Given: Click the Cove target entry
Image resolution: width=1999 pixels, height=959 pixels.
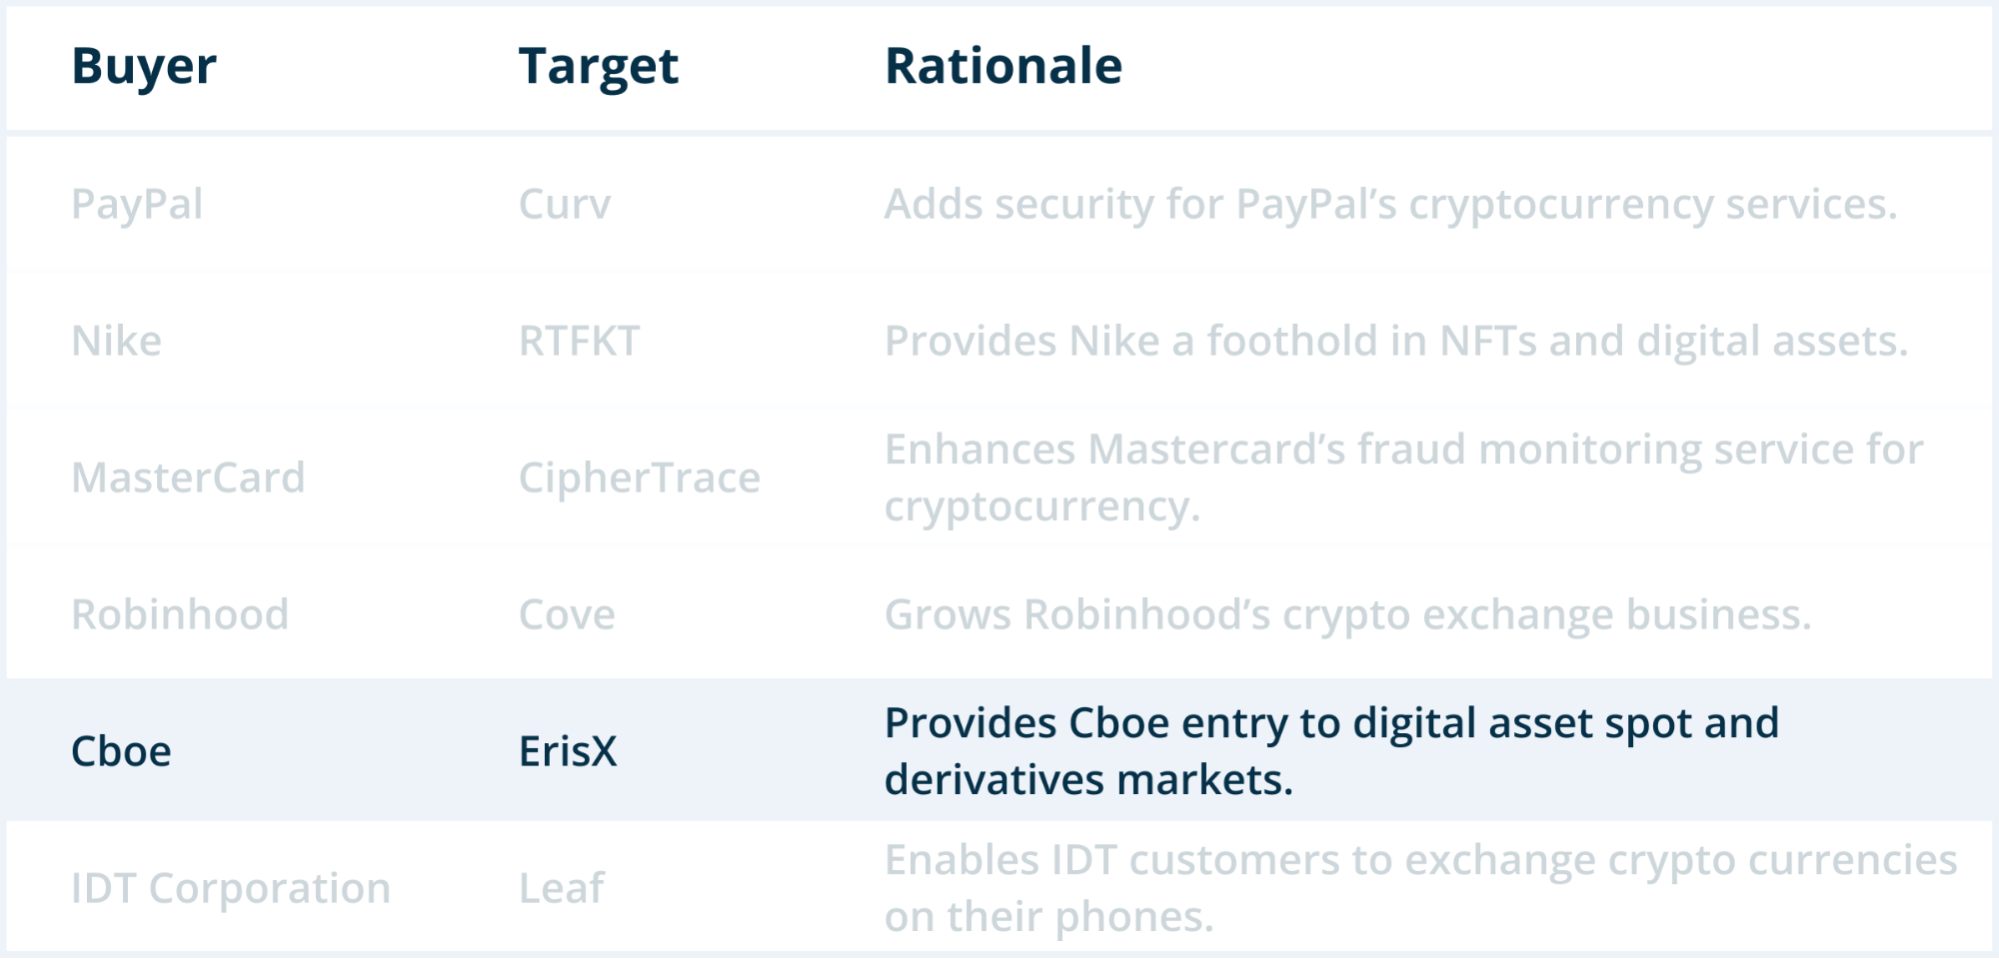Looking at the screenshot, I should tap(567, 615).
